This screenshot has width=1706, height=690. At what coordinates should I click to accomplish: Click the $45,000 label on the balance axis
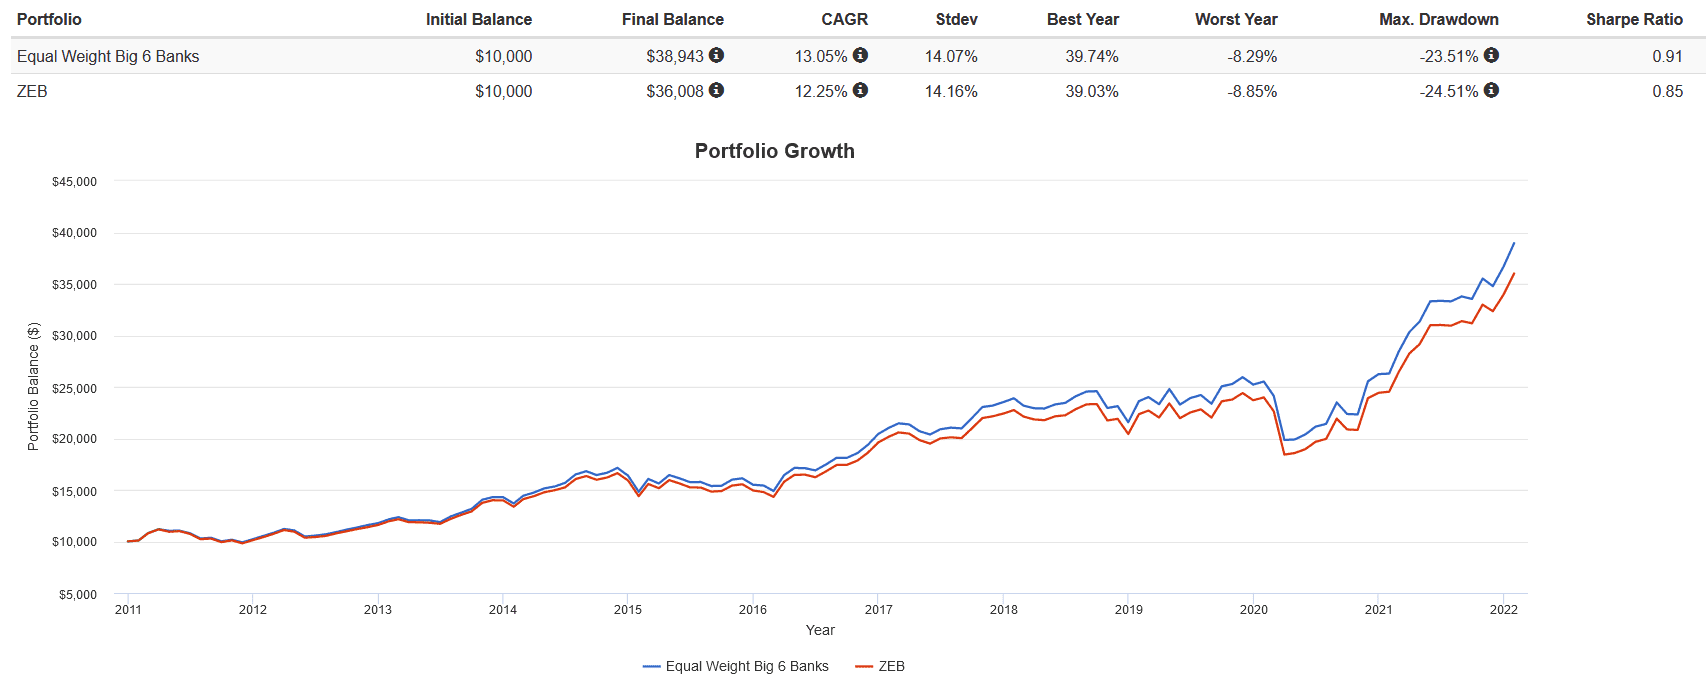pyautogui.click(x=74, y=182)
